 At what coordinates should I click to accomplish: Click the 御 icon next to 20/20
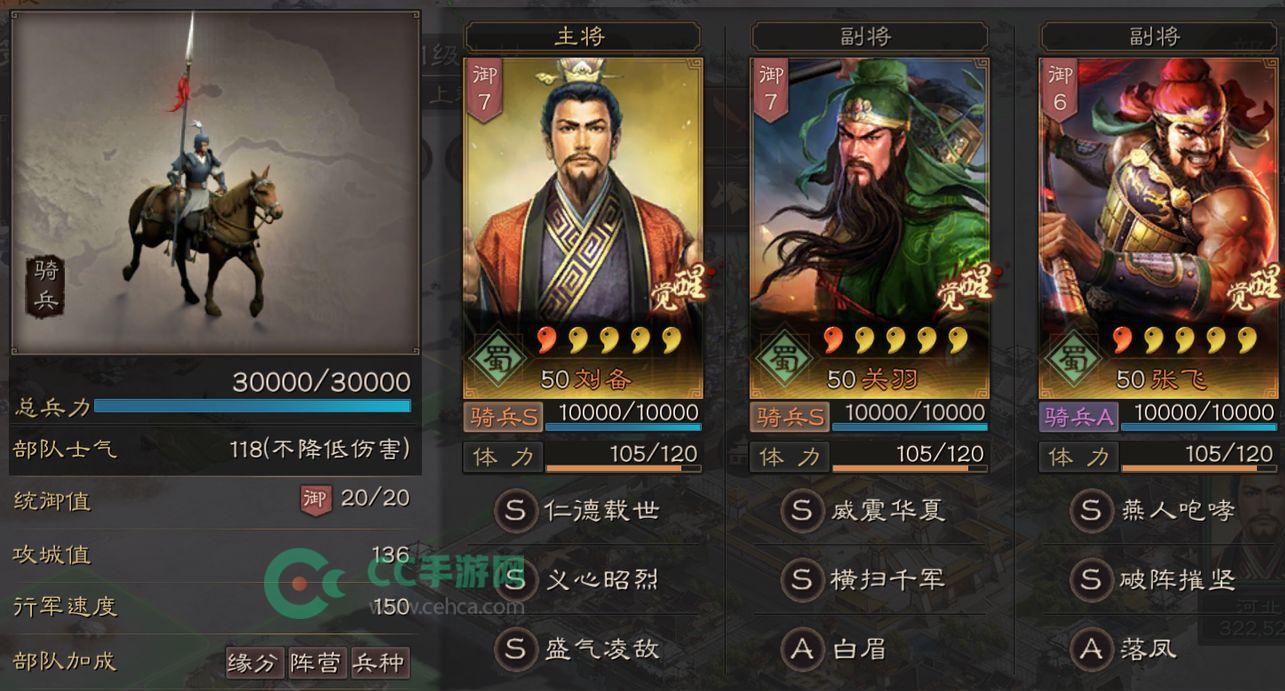coord(316,499)
